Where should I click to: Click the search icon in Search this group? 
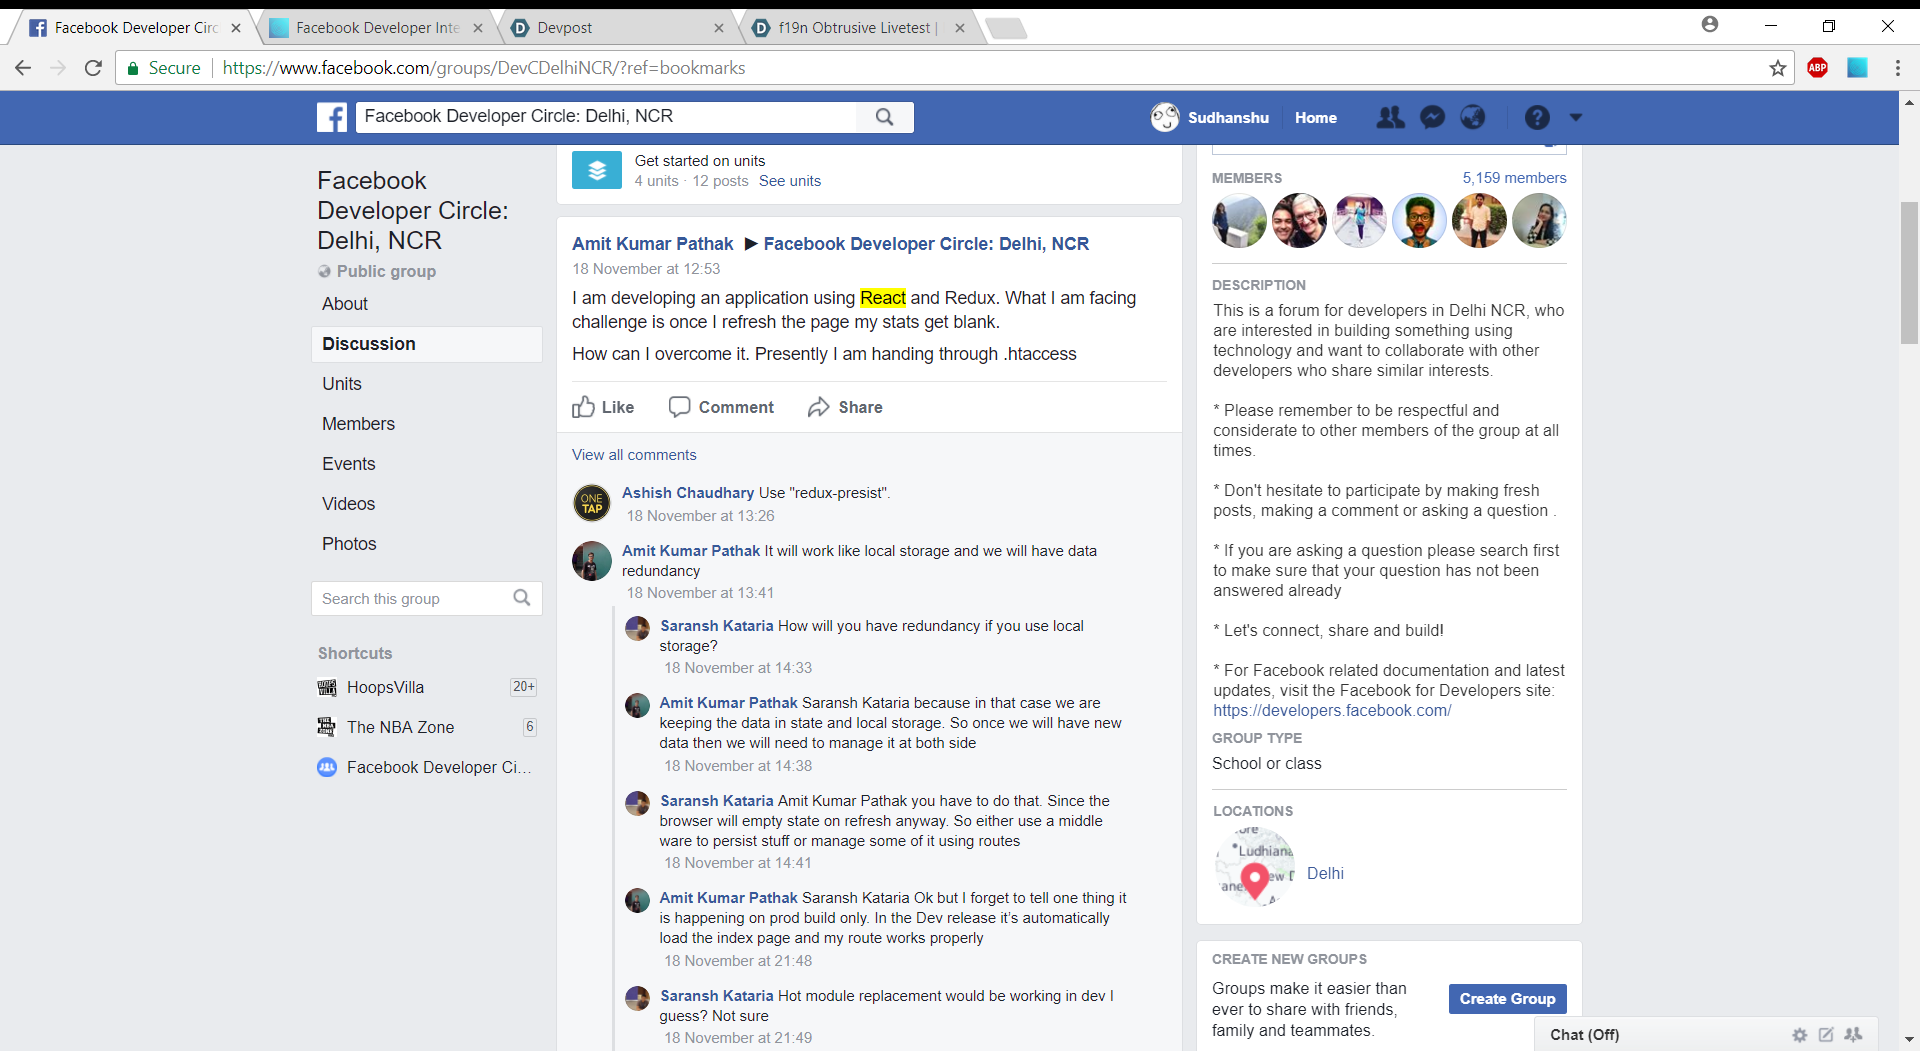click(521, 598)
